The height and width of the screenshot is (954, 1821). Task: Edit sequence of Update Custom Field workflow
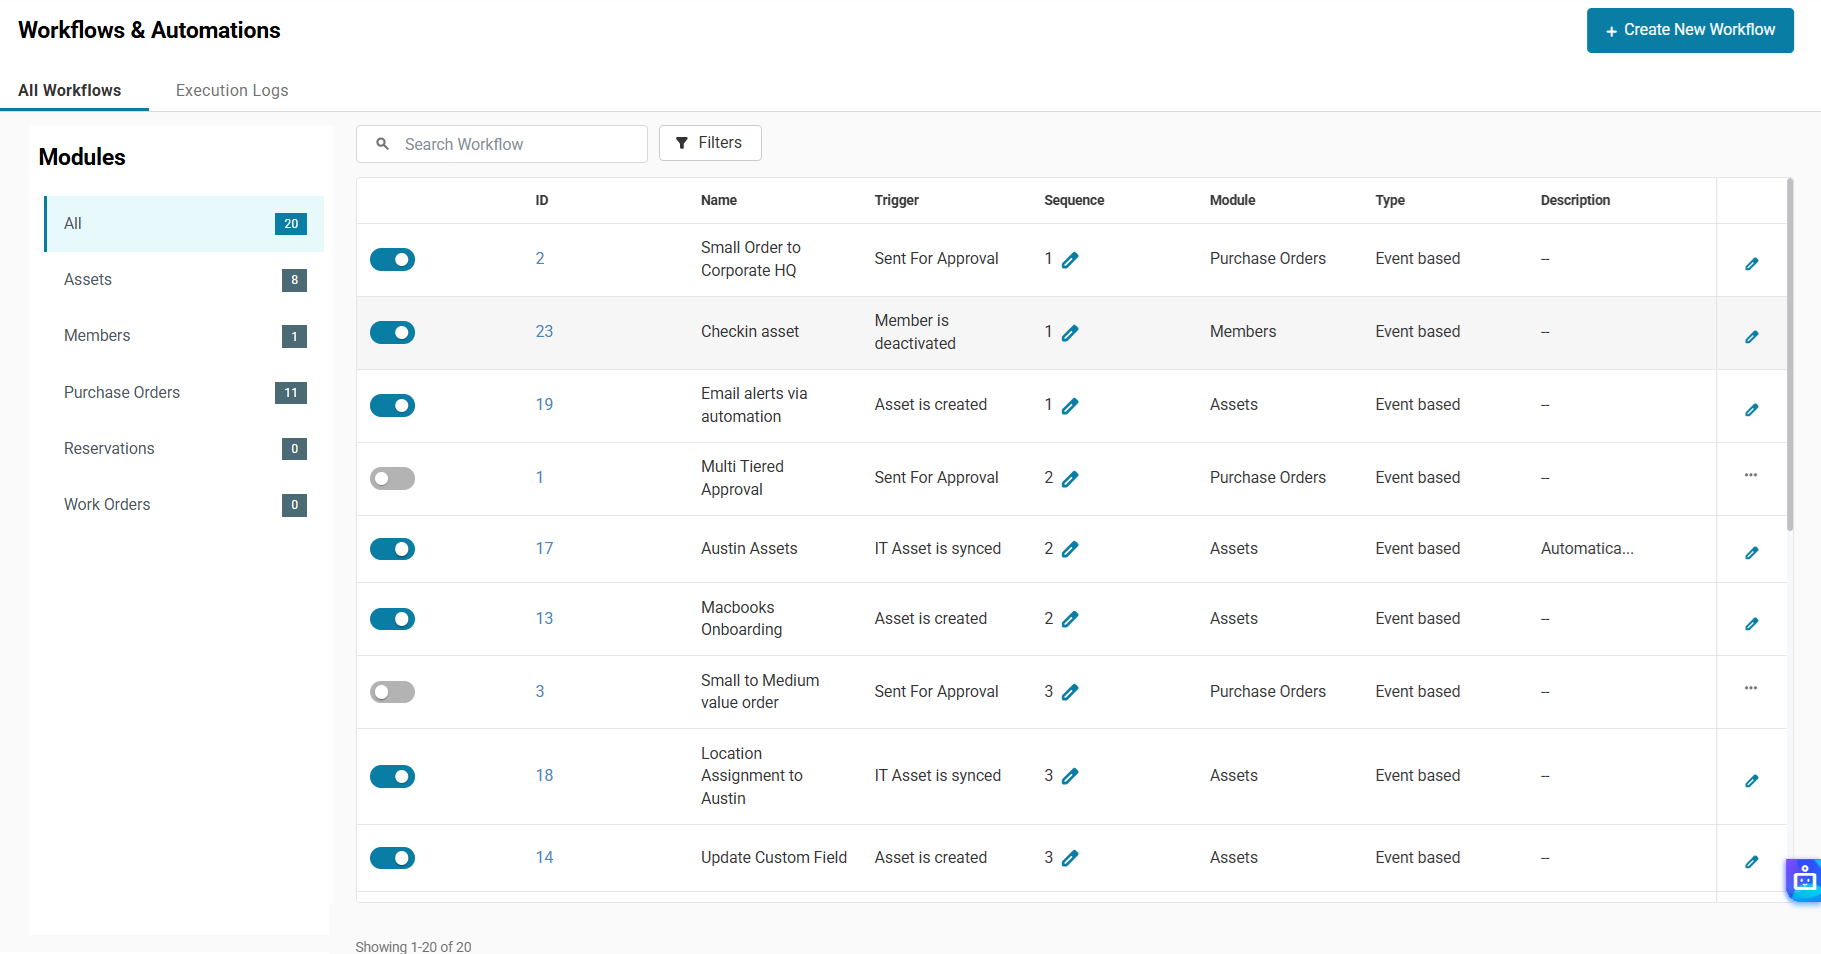coord(1070,858)
